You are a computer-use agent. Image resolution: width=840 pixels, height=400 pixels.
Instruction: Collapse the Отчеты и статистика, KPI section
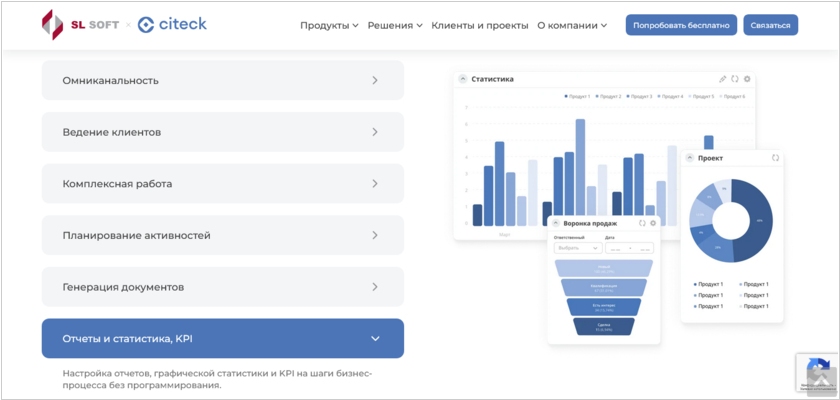pyautogui.click(x=222, y=338)
